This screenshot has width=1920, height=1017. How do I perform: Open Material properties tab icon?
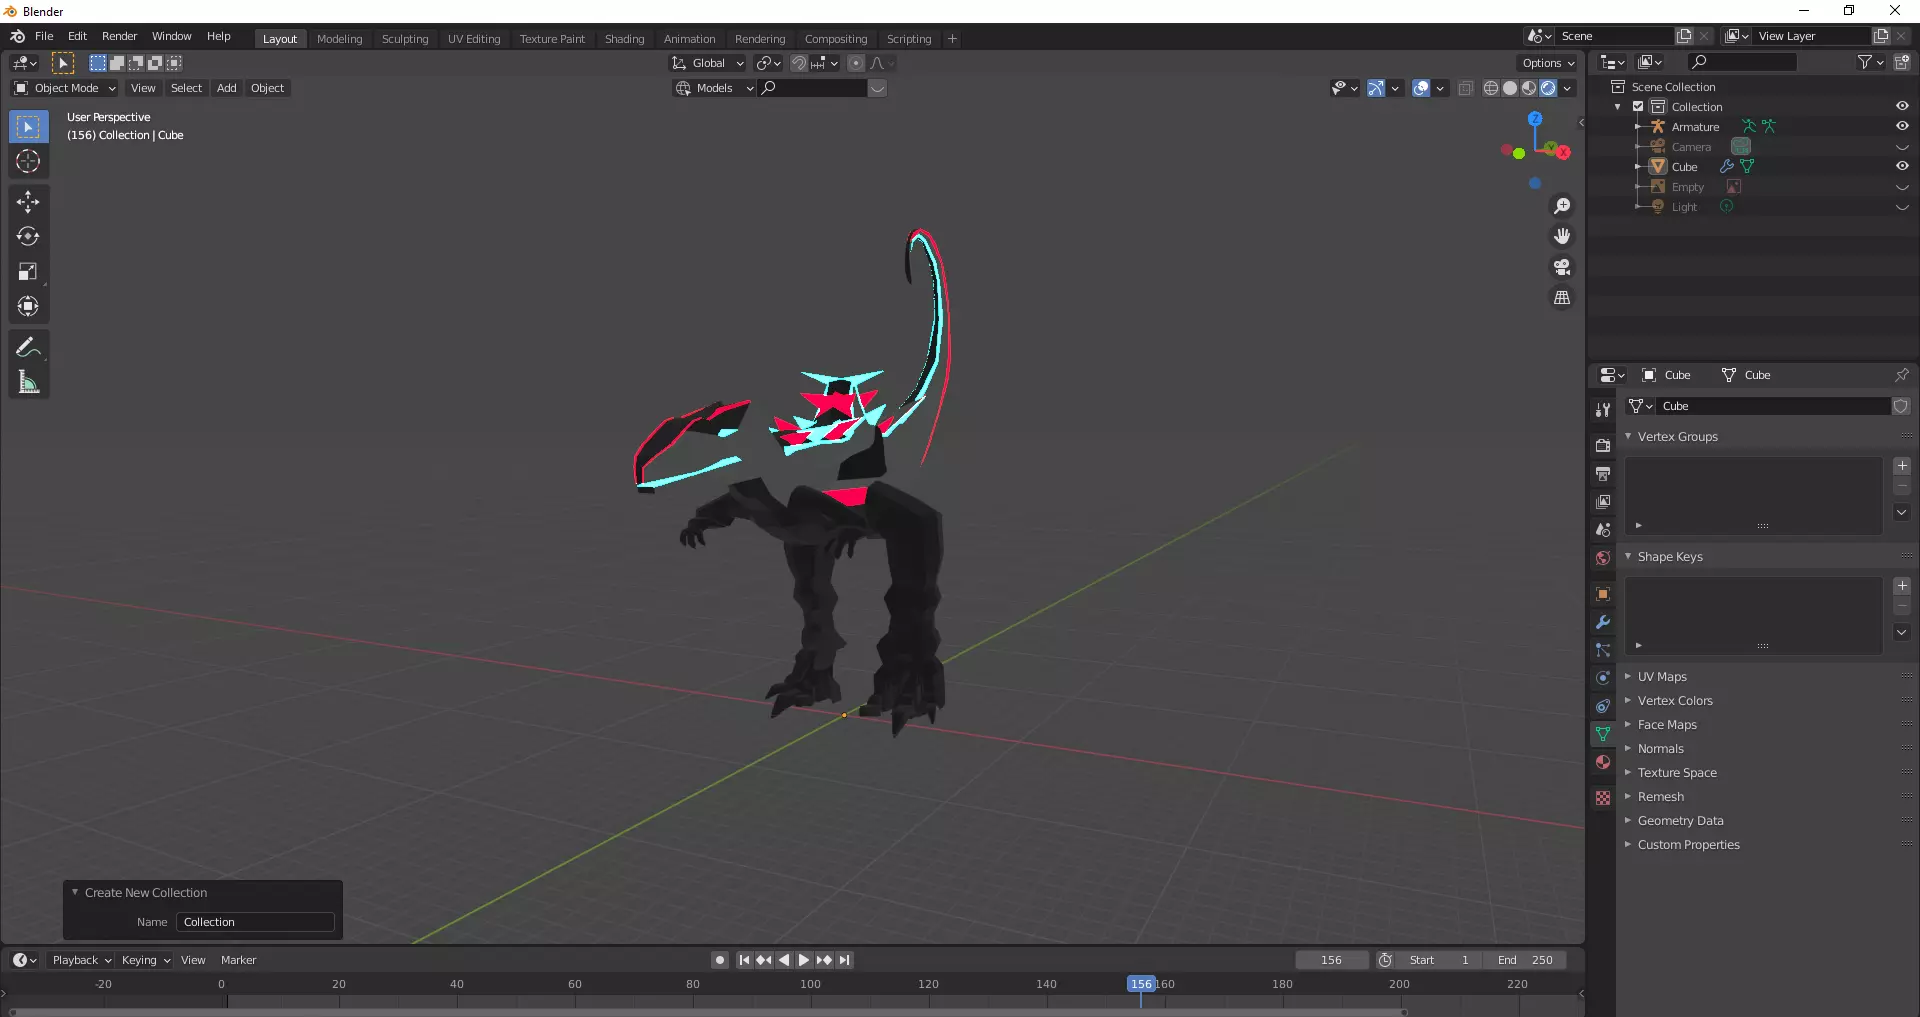coord(1603,762)
